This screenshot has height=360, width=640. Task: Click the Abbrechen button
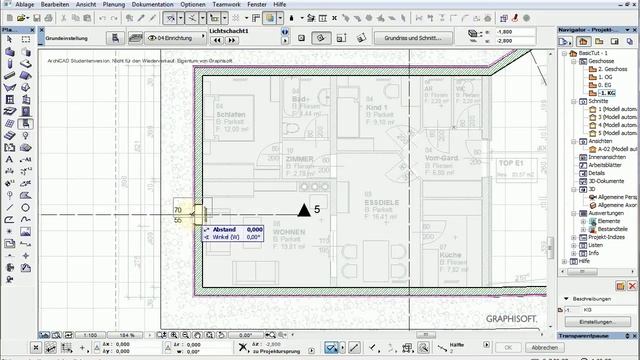coord(544,348)
